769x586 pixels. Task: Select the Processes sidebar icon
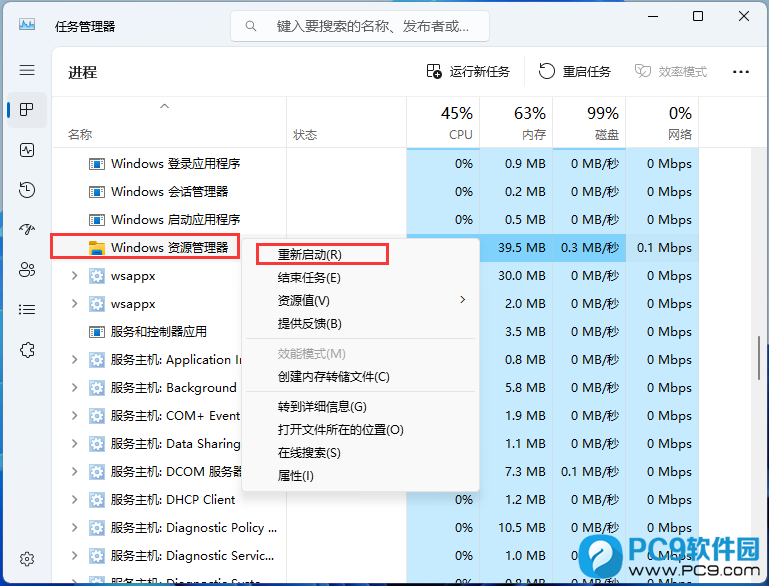[x=27, y=109]
